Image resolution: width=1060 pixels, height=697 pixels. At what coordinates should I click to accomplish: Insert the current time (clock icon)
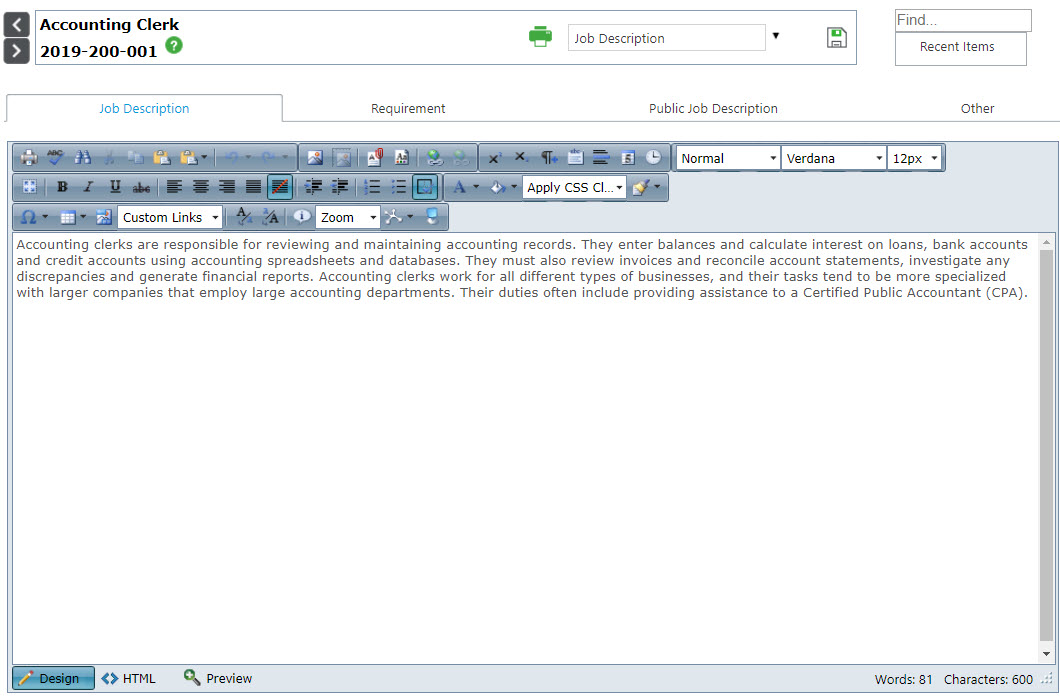point(653,157)
